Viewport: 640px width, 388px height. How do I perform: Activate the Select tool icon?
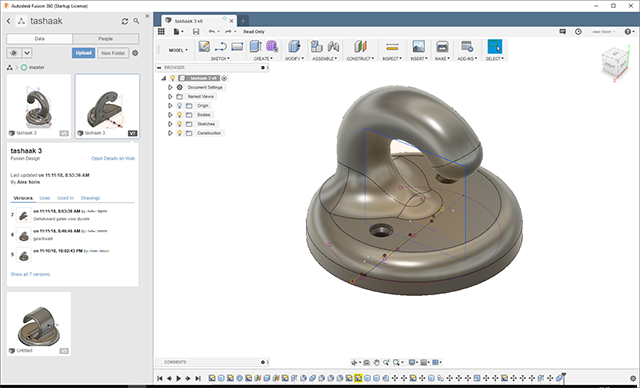point(495,47)
